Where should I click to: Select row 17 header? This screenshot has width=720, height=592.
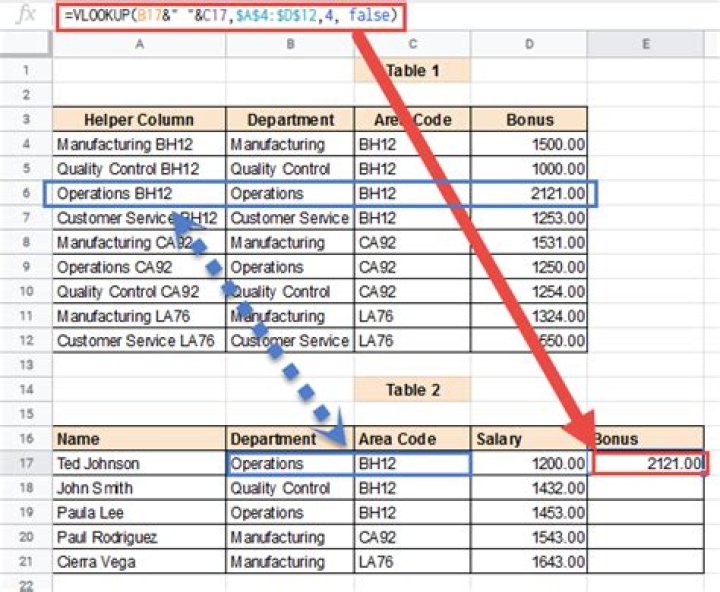point(26,463)
